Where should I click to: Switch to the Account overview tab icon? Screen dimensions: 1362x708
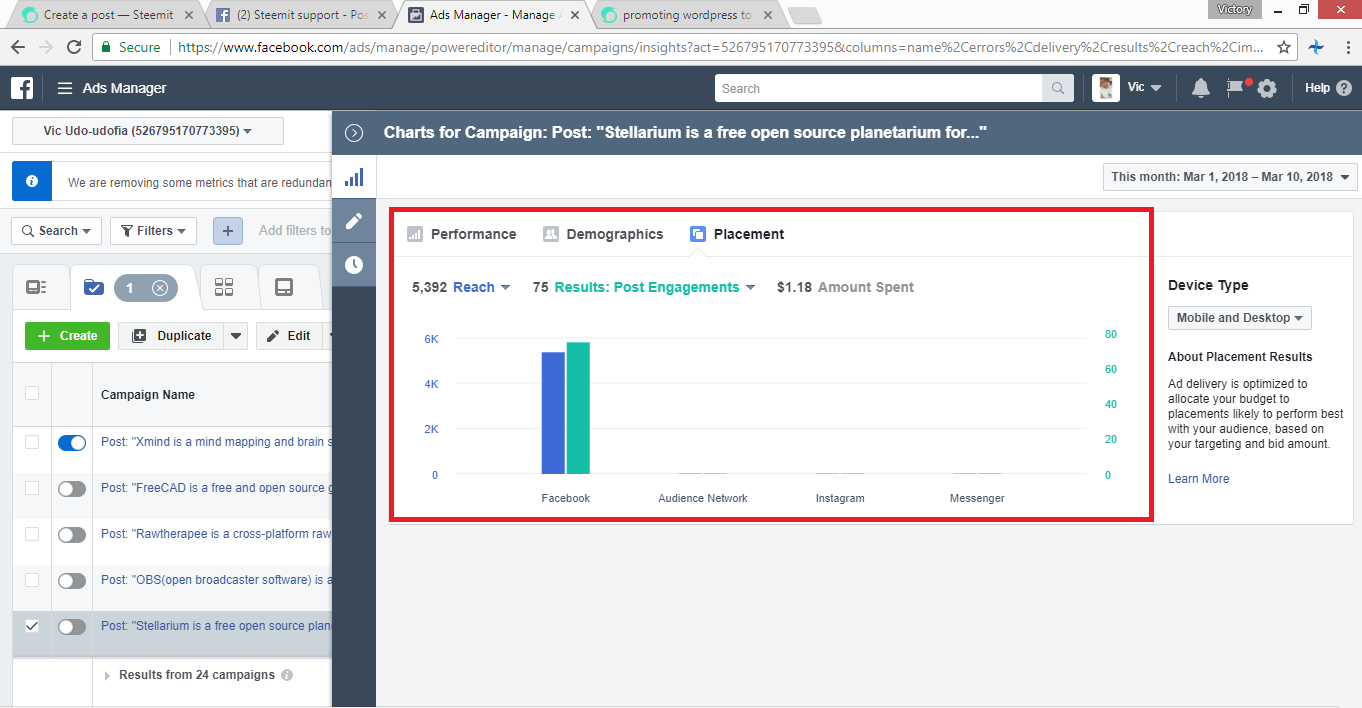(37, 288)
